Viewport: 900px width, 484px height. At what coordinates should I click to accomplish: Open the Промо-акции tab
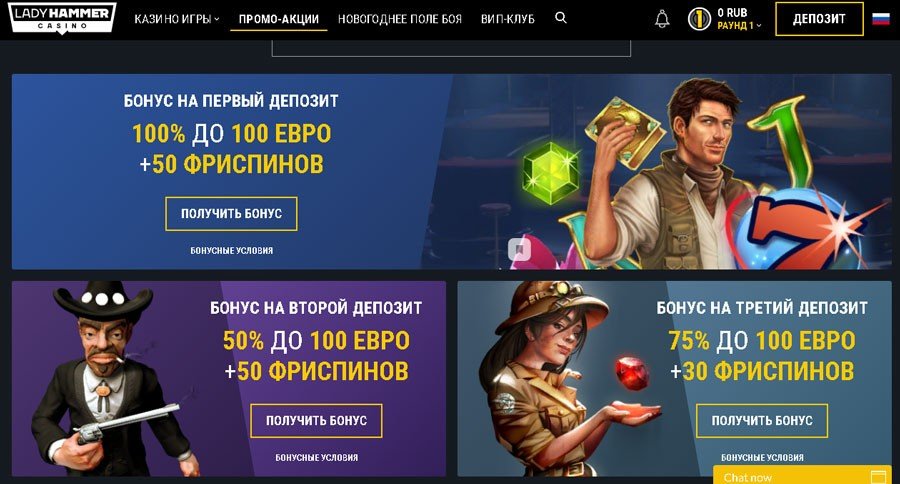[278, 19]
